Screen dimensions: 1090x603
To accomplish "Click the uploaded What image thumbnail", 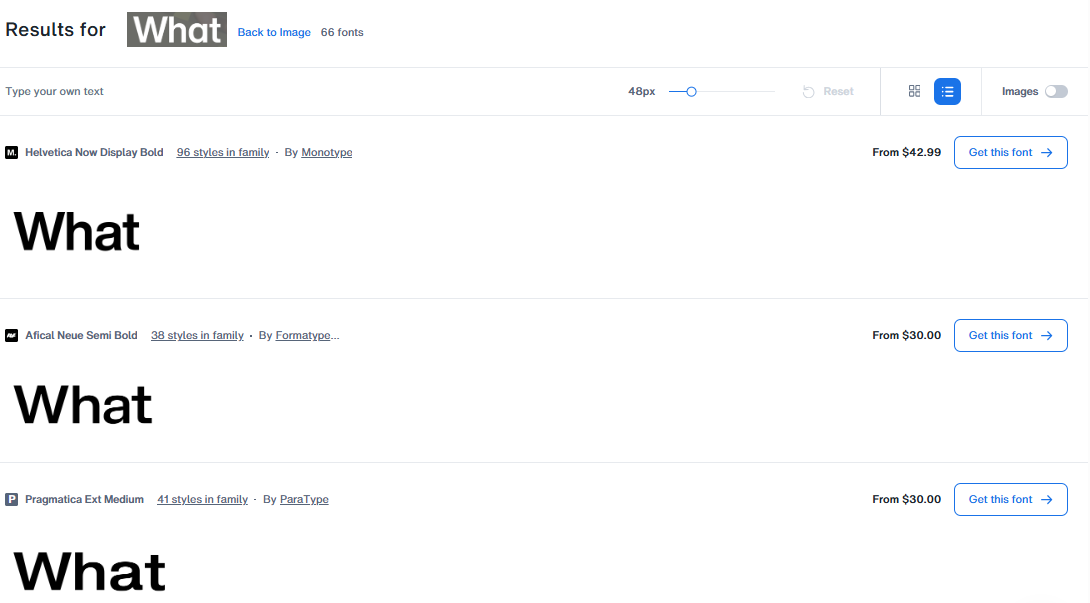I will click(x=177, y=29).
